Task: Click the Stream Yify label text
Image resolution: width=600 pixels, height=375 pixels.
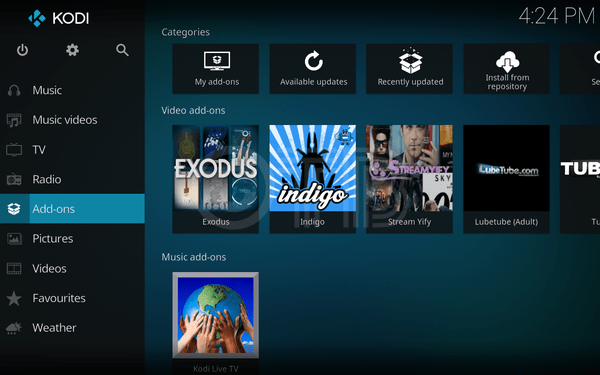Action: [409, 222]
